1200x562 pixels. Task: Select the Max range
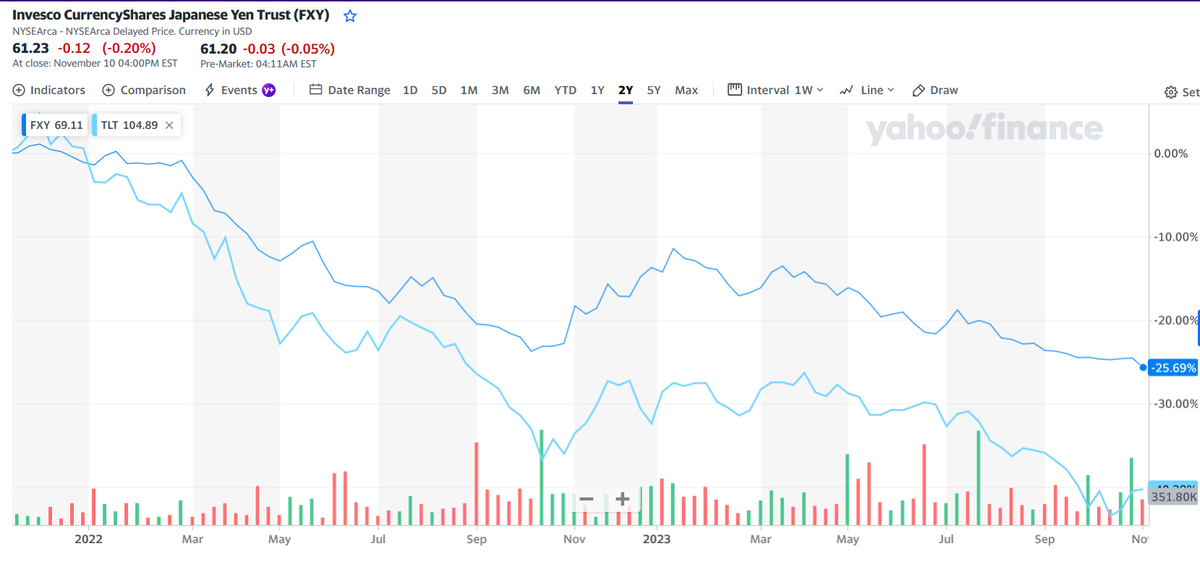[686, 90]
